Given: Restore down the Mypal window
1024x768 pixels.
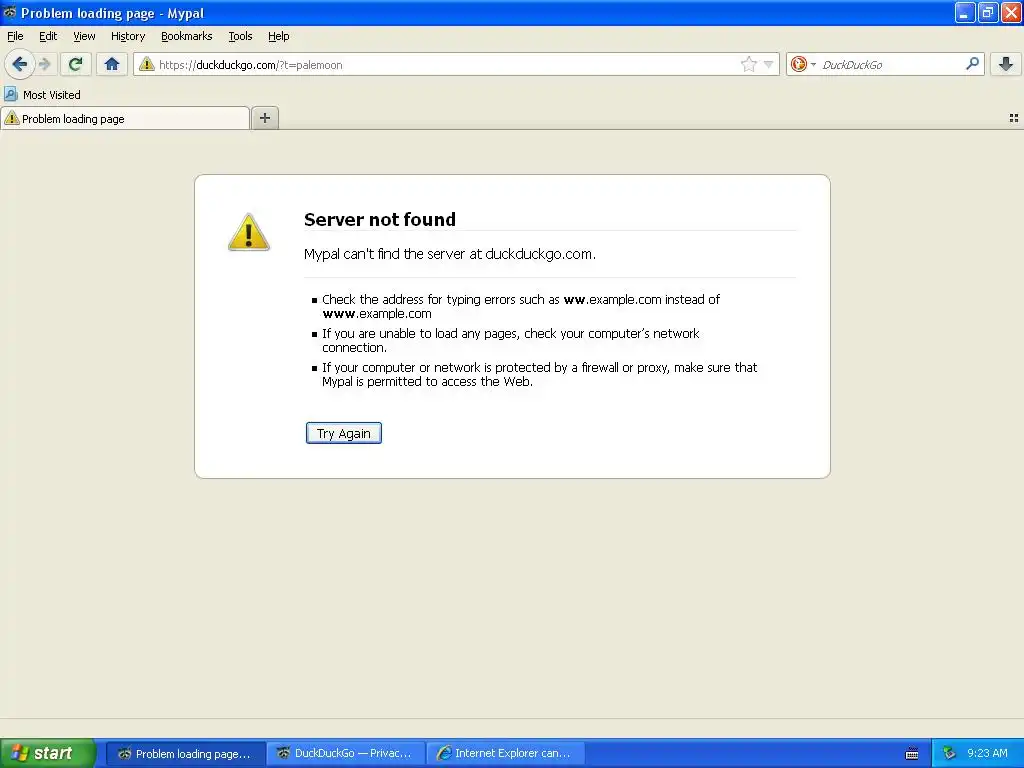Looking at the screenshot, I should (x=988, y=12).
